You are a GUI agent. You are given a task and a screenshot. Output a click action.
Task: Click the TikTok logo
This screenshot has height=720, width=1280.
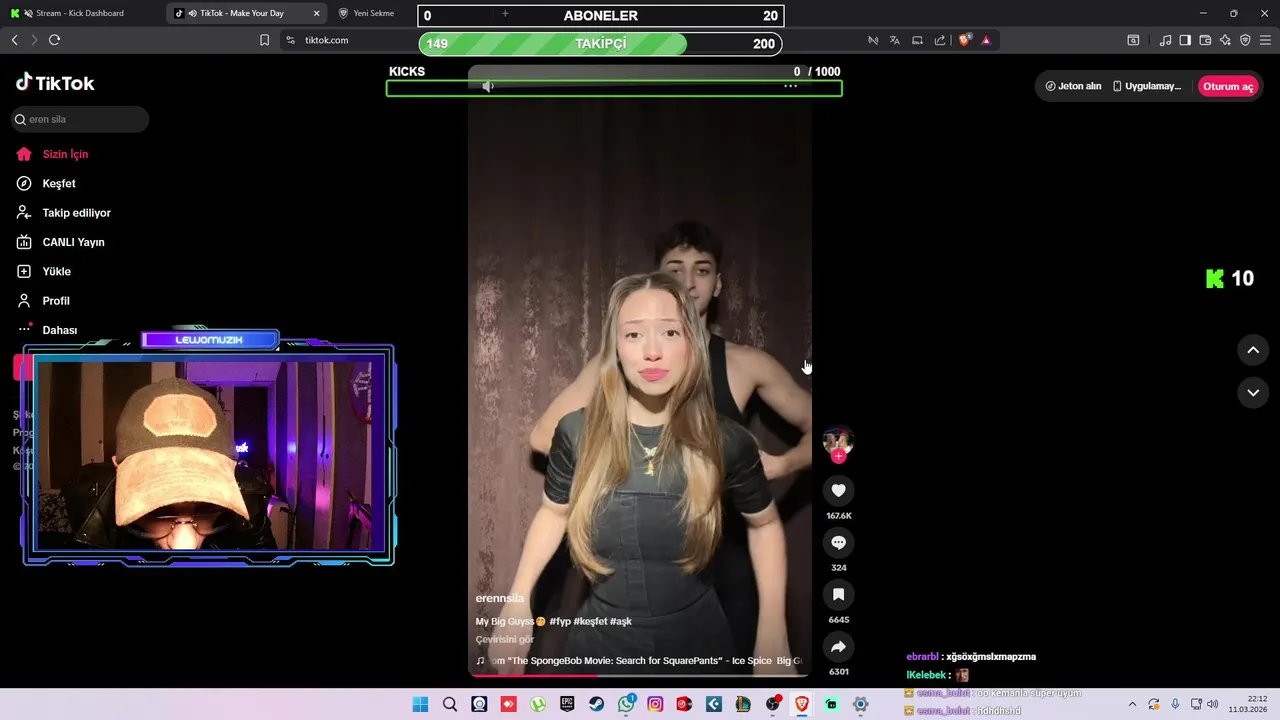(x=55, y=83)
